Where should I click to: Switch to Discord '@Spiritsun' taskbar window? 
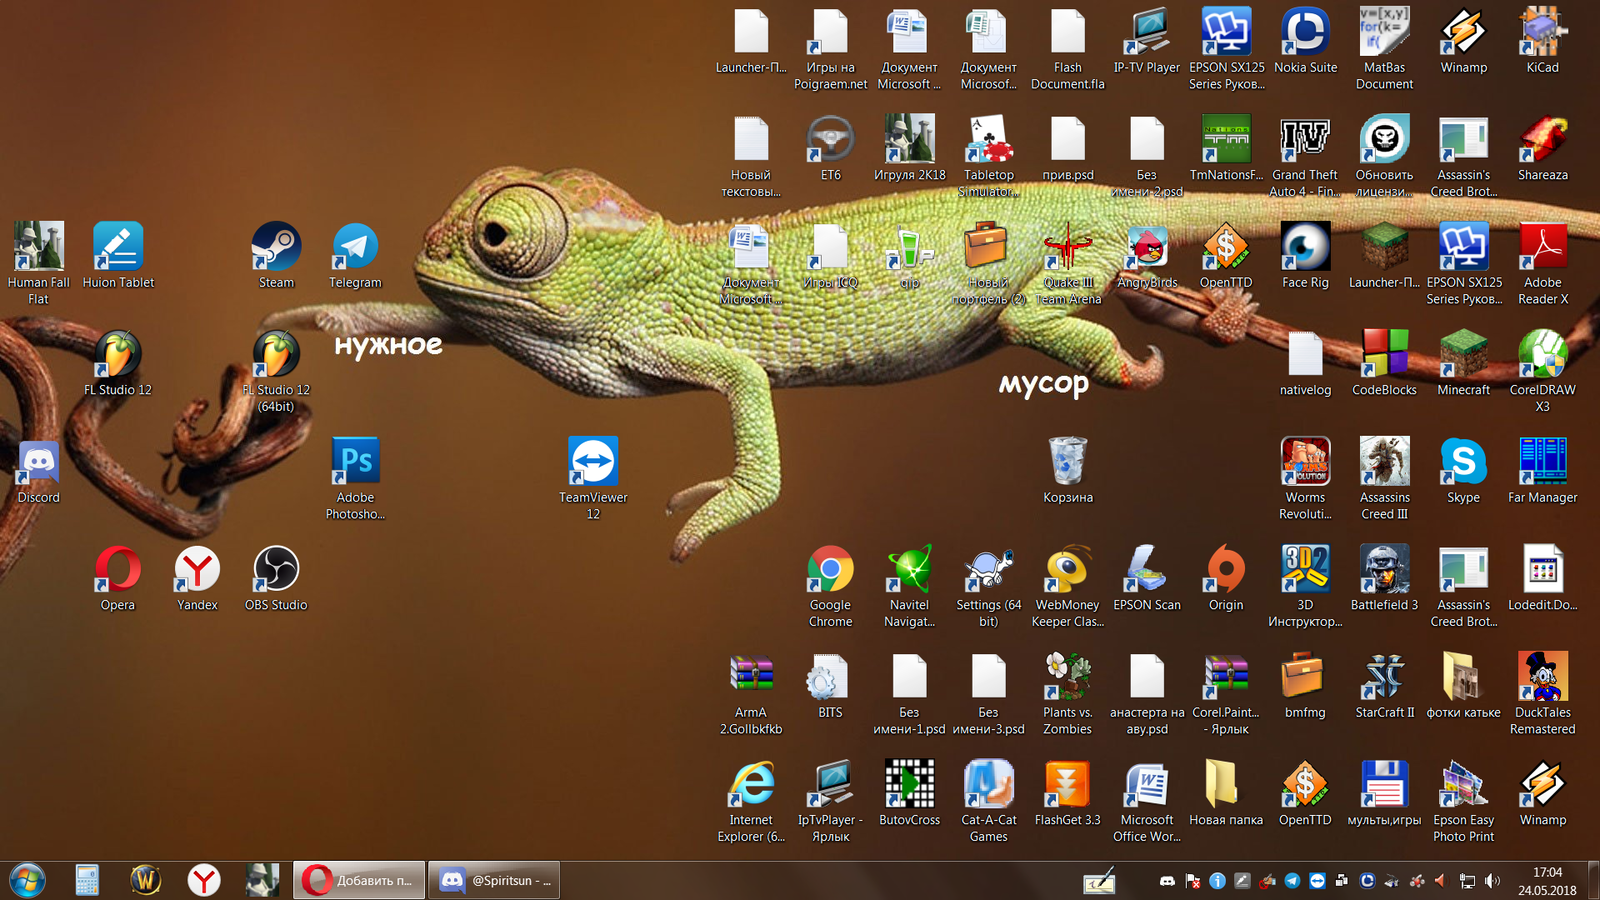coord(494,881)
